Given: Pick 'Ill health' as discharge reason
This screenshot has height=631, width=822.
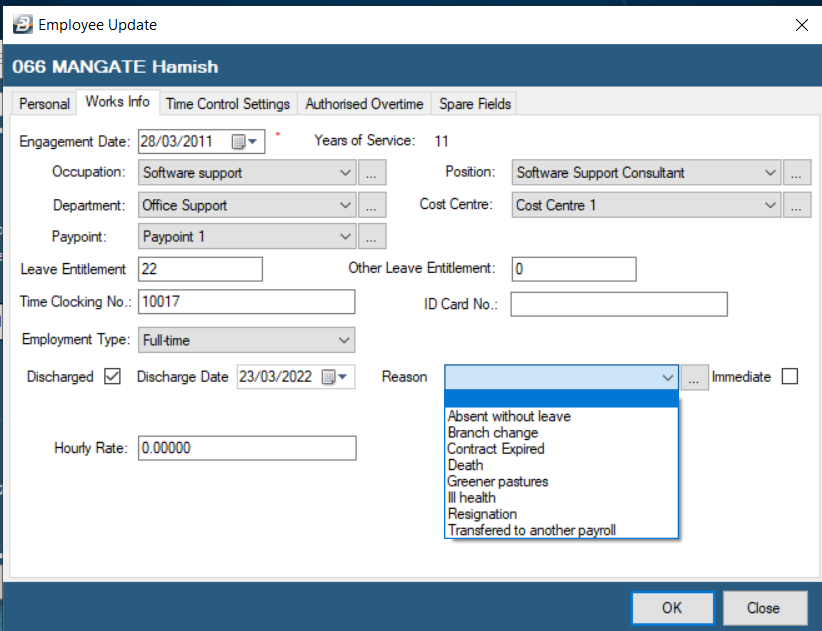Looking at the screenshot, I should pyautogui.click(x=561, y=497).
